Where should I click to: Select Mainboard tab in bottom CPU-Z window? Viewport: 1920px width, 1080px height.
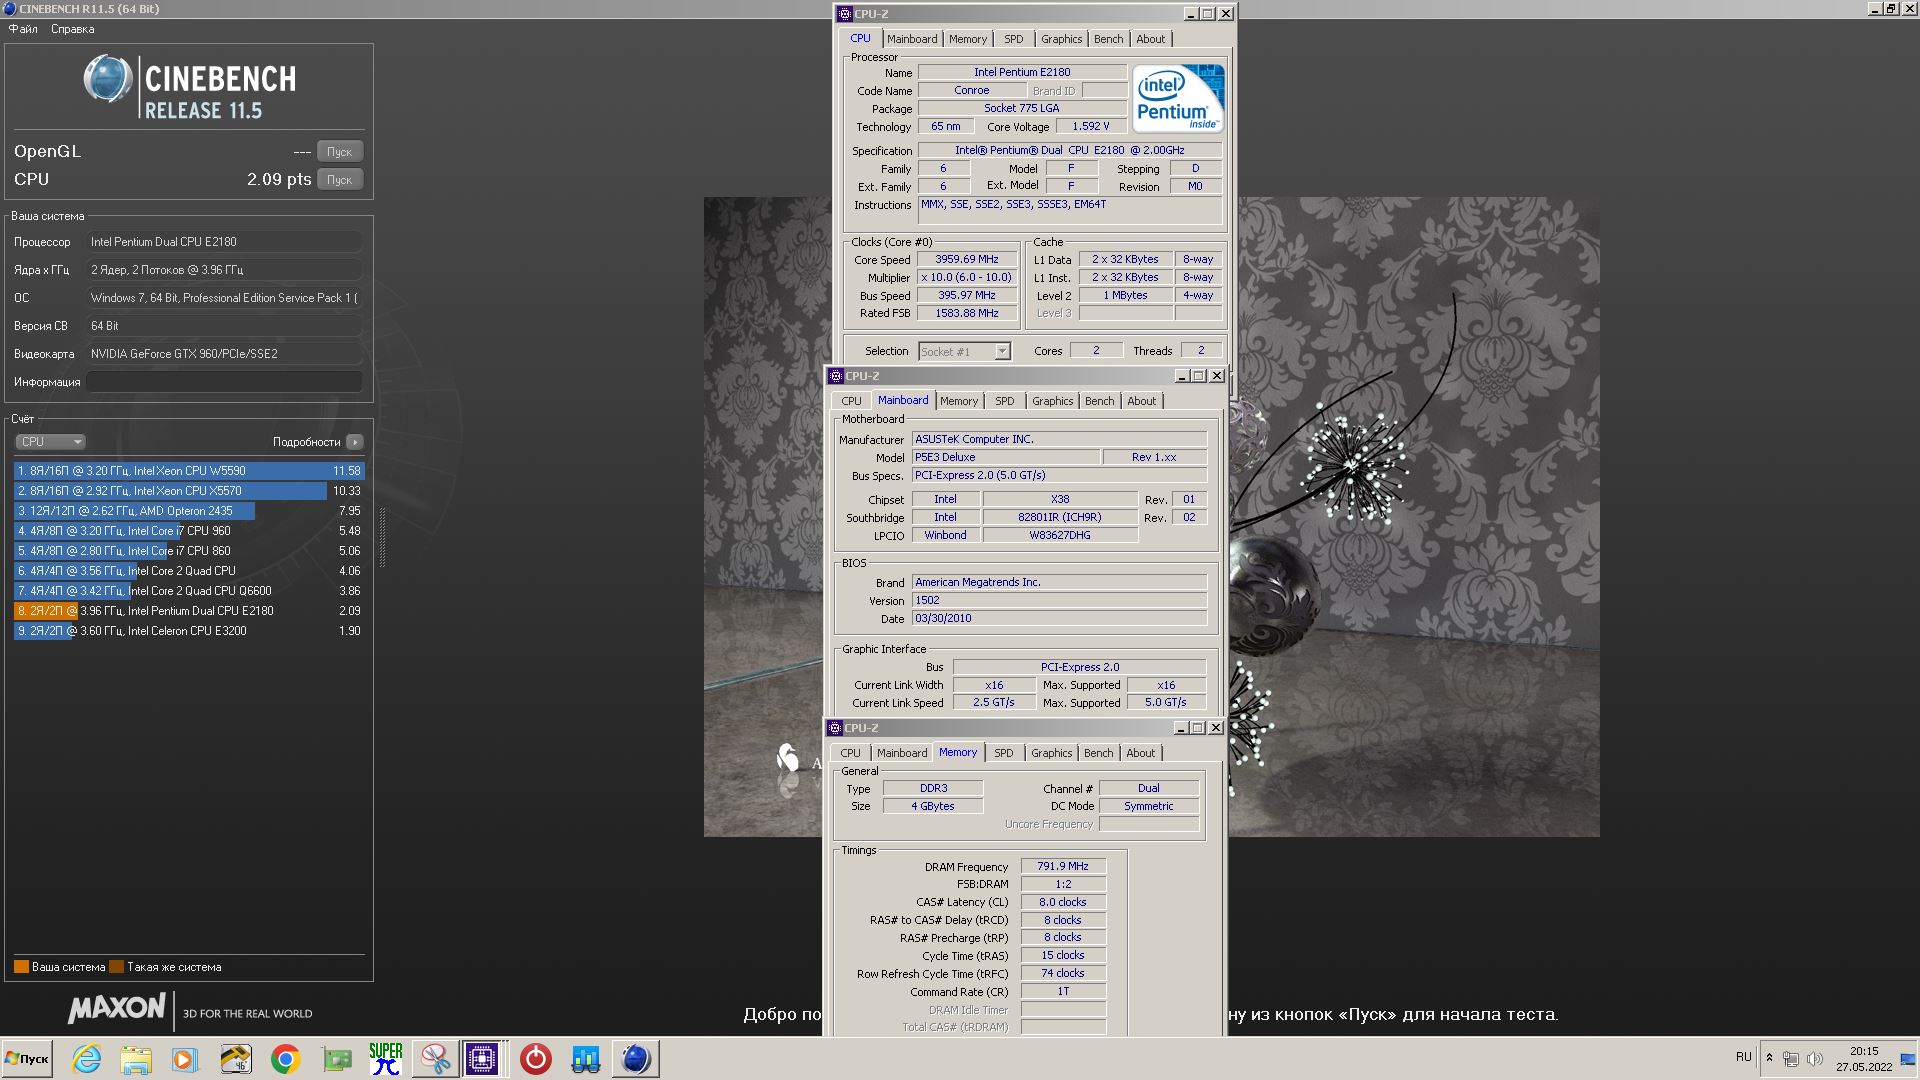point(902,753)
